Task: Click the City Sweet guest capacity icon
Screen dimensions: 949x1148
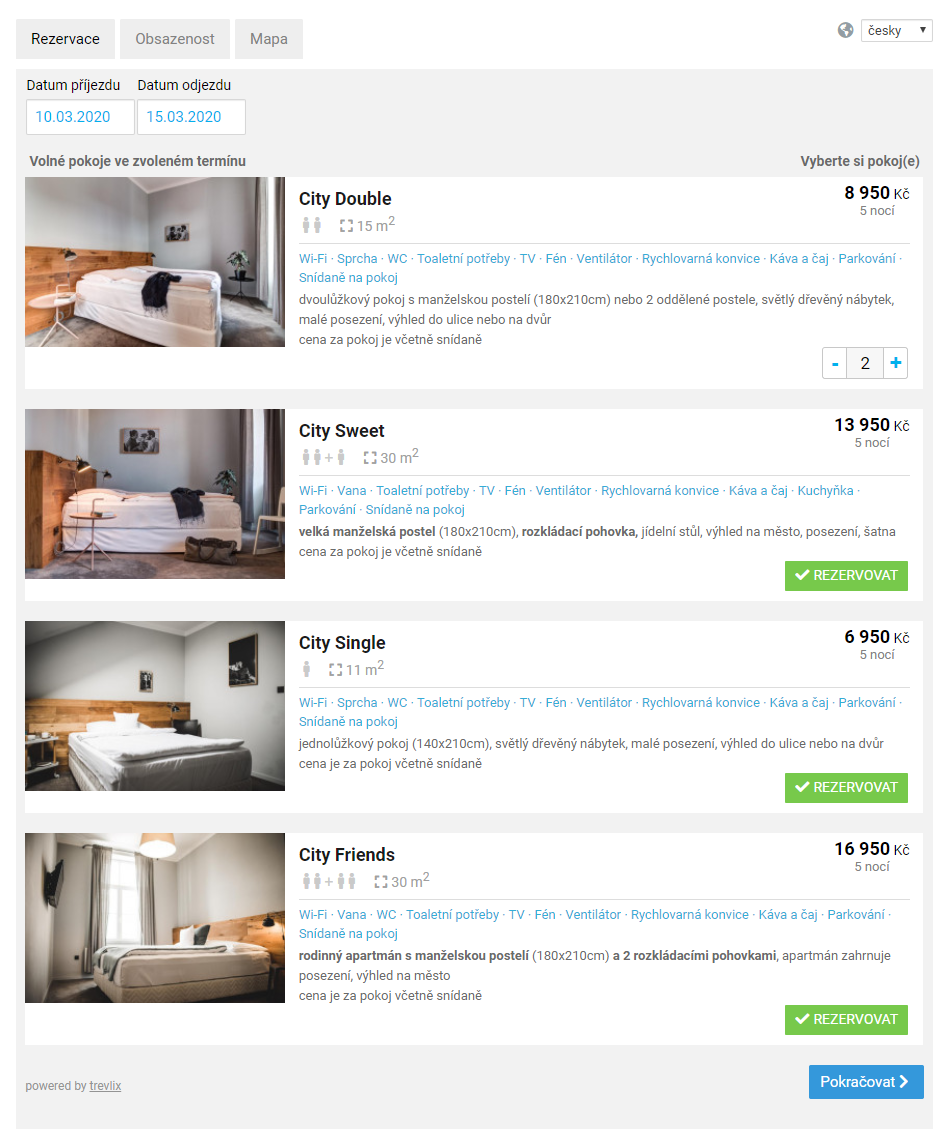Action: (323, 458)
